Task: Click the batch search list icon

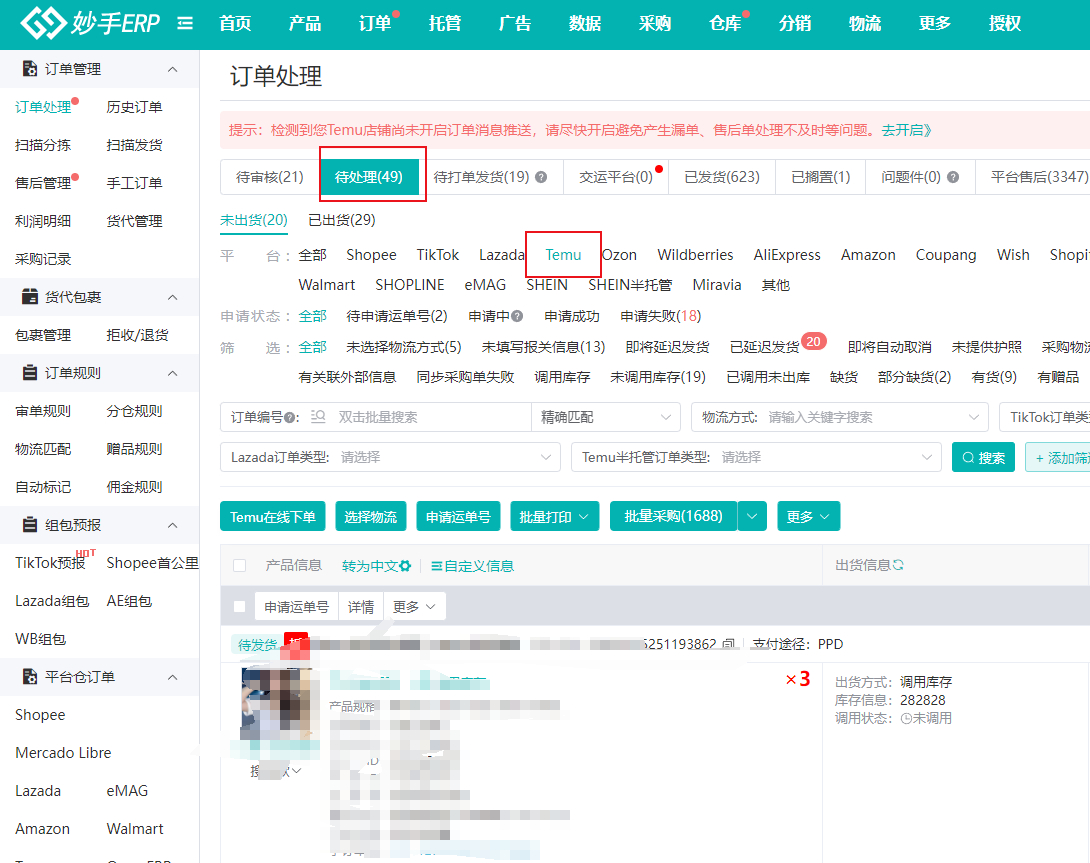Action: point(318,417)
